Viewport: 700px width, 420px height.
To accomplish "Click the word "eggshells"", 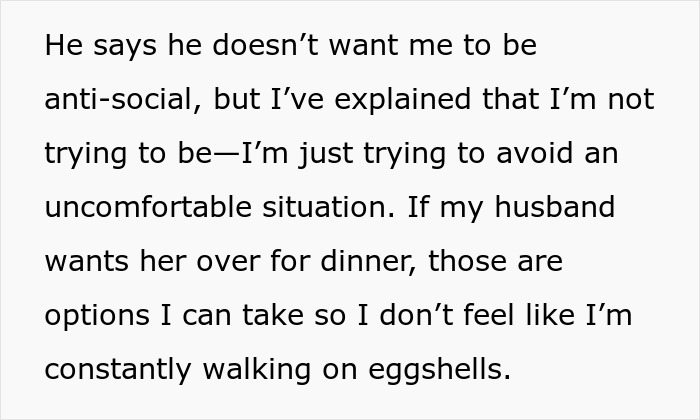I will (440, 371).
